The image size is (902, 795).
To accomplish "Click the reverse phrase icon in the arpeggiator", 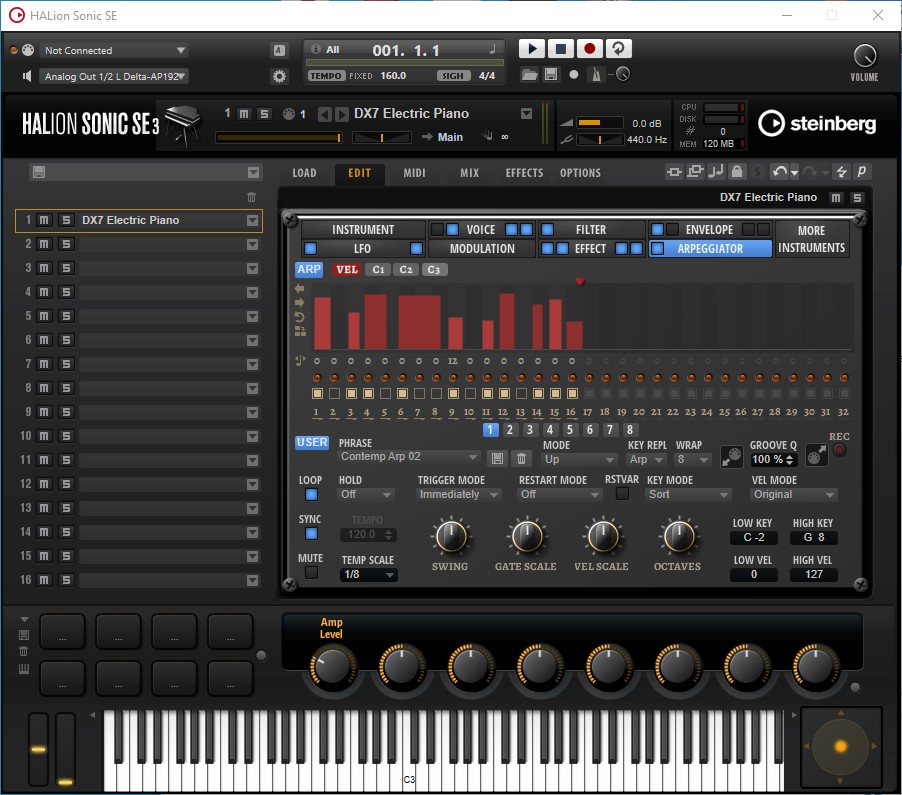I will (299, 316).
